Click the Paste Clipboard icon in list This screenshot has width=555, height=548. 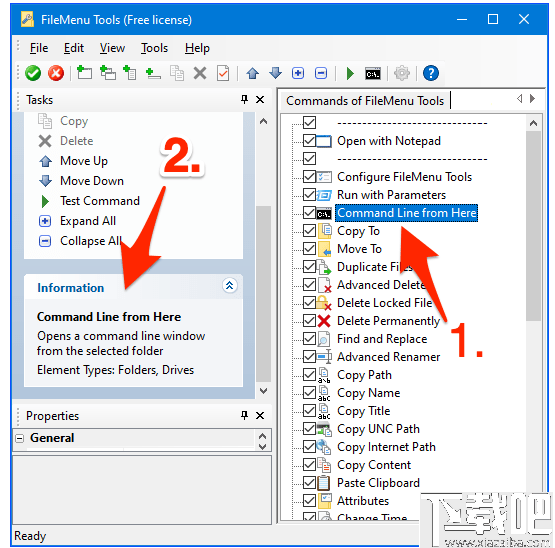click(x=324, y=483)
